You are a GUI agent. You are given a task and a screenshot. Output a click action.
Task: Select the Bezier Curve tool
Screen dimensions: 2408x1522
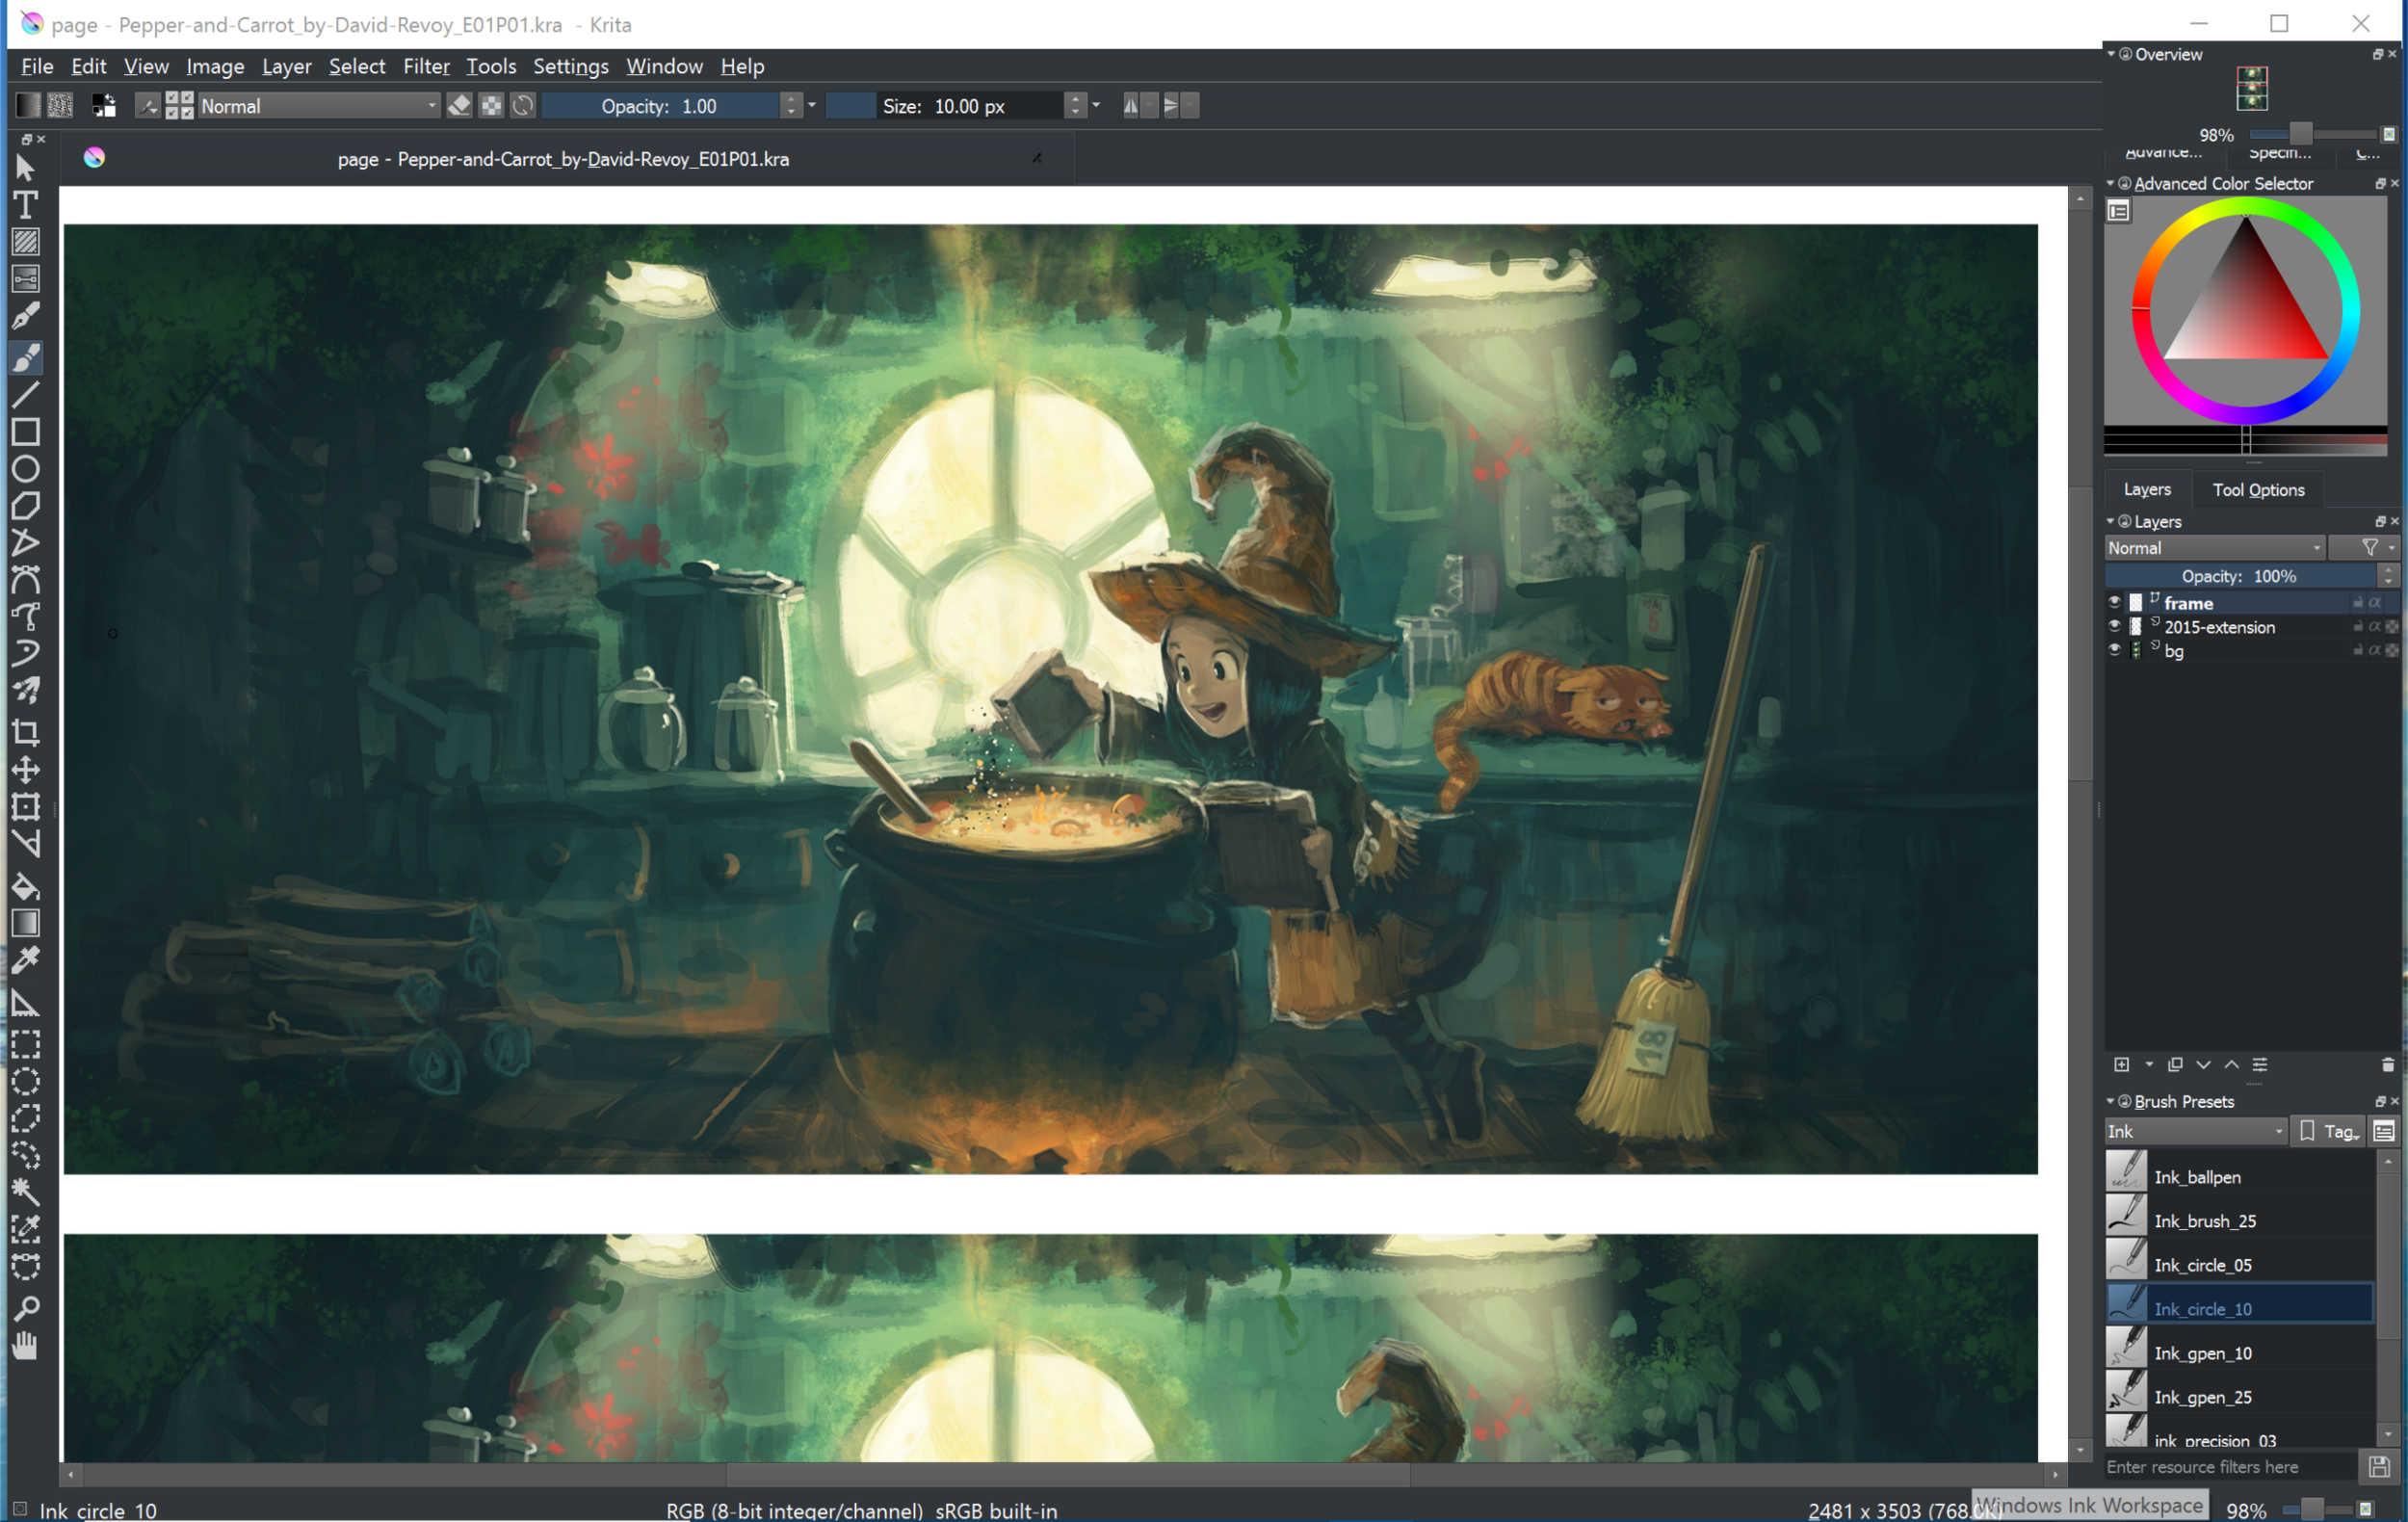26,581
